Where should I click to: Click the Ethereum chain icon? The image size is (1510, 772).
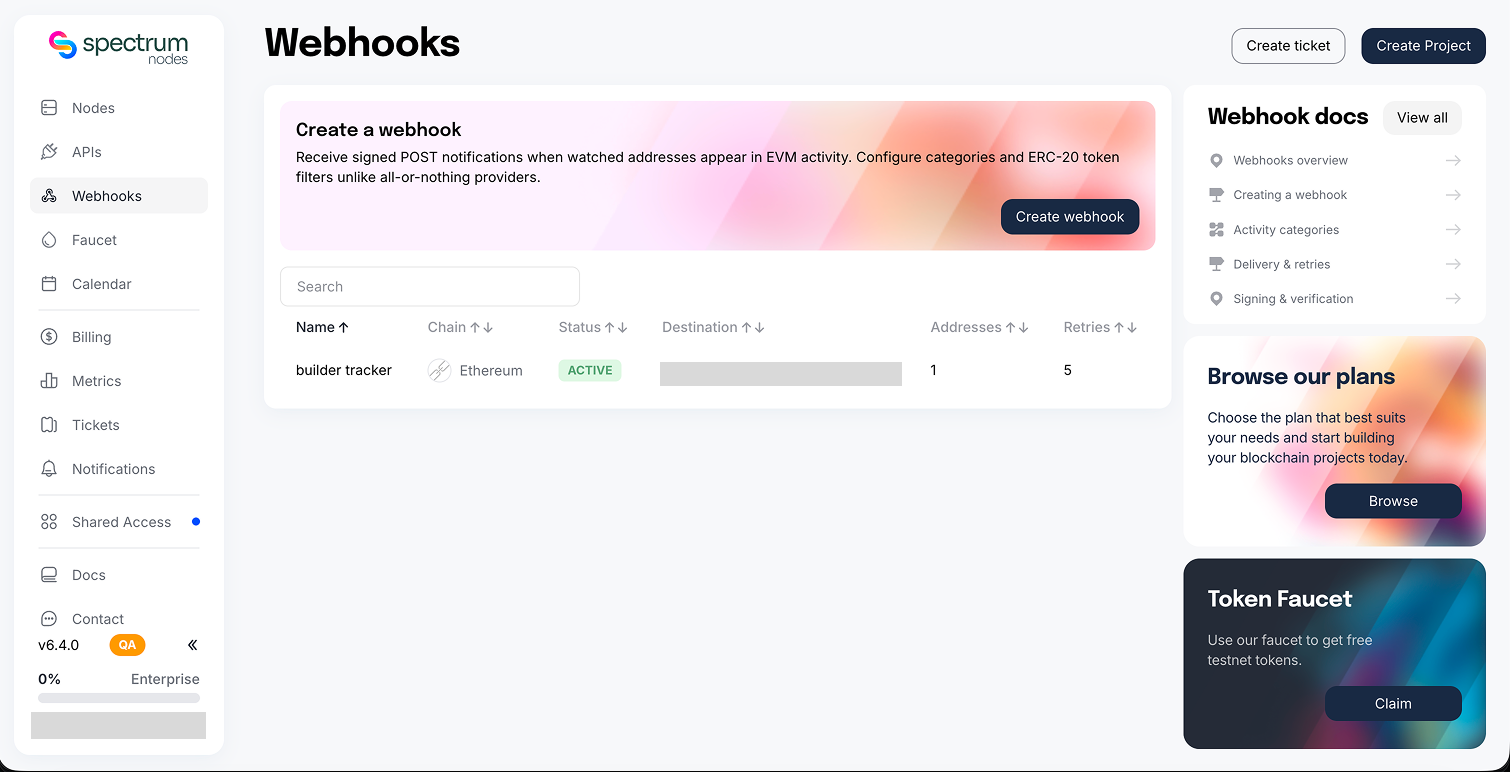[440, 371]
